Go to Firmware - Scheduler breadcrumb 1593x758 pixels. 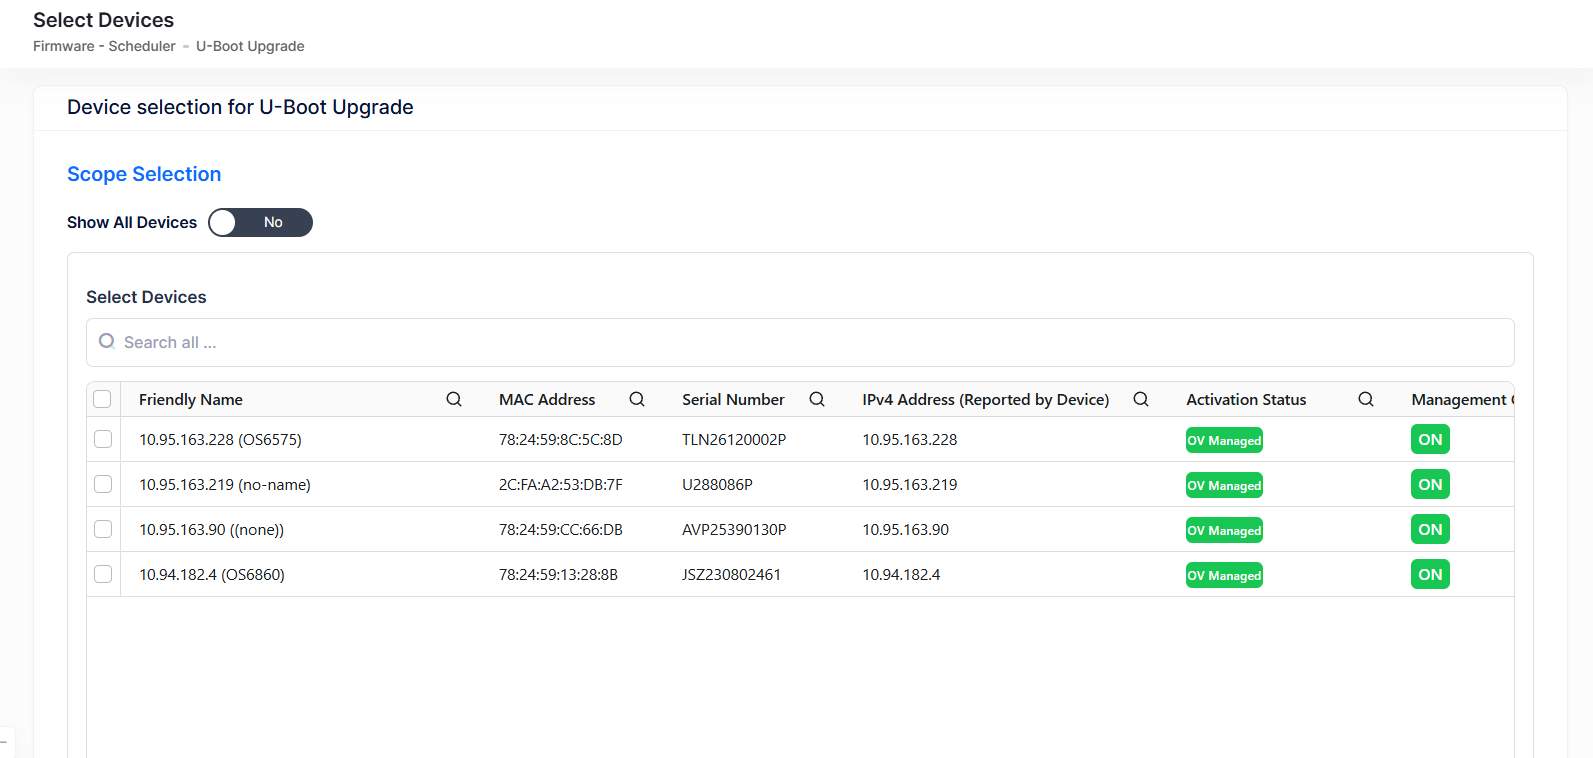click(104, 46)
